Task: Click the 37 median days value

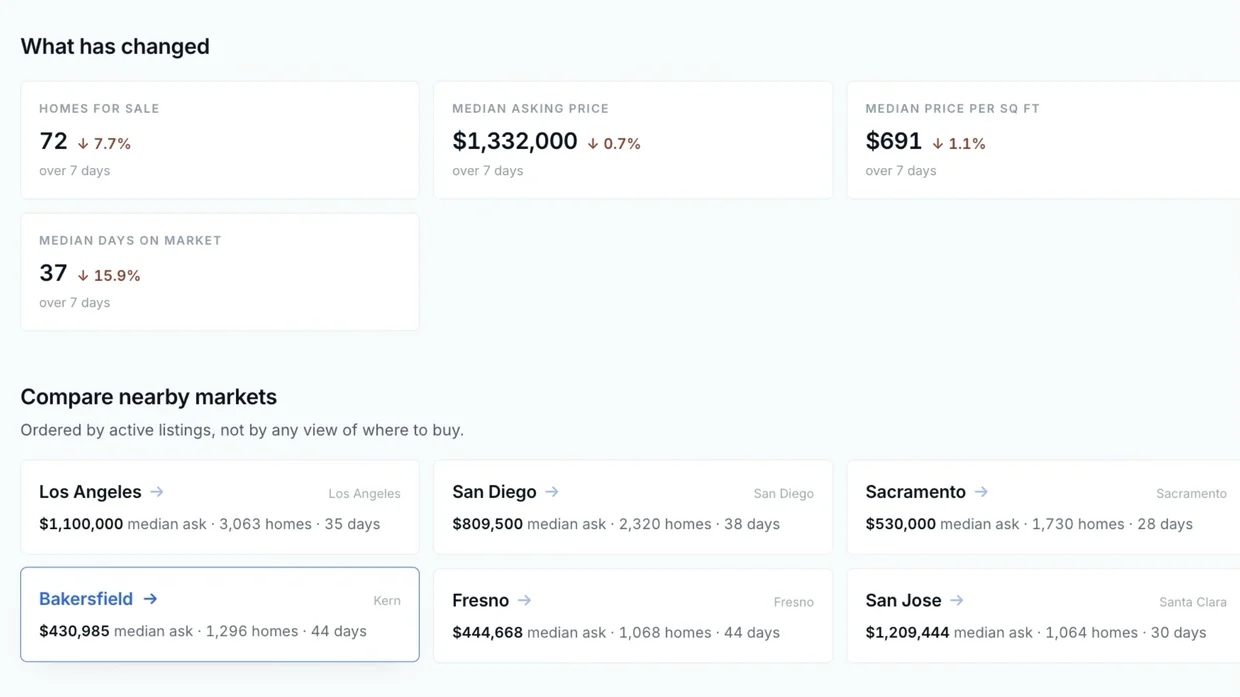Action: click(53, 273)
